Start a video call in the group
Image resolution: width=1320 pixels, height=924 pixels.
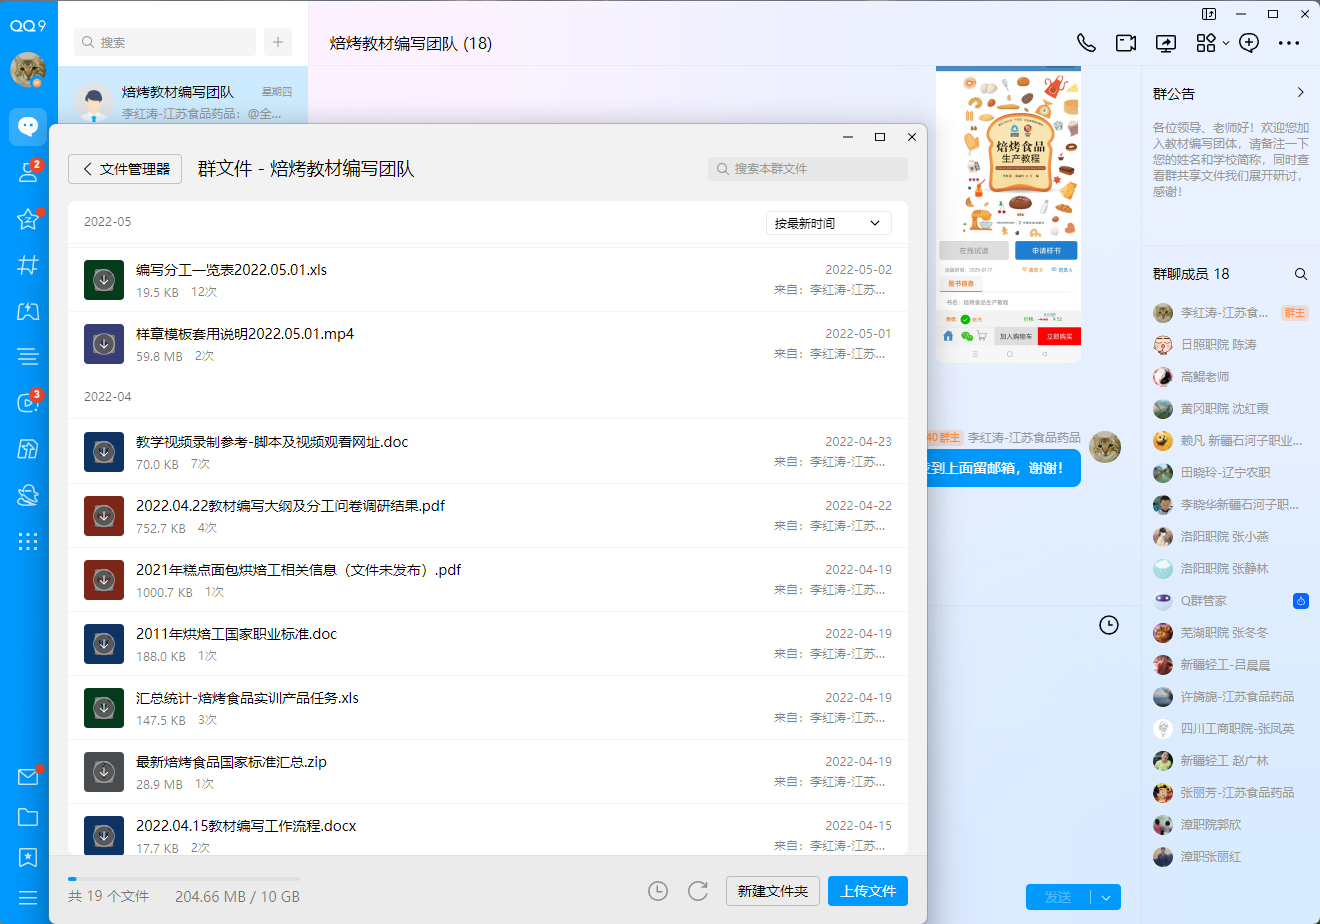pos(1126,43)
